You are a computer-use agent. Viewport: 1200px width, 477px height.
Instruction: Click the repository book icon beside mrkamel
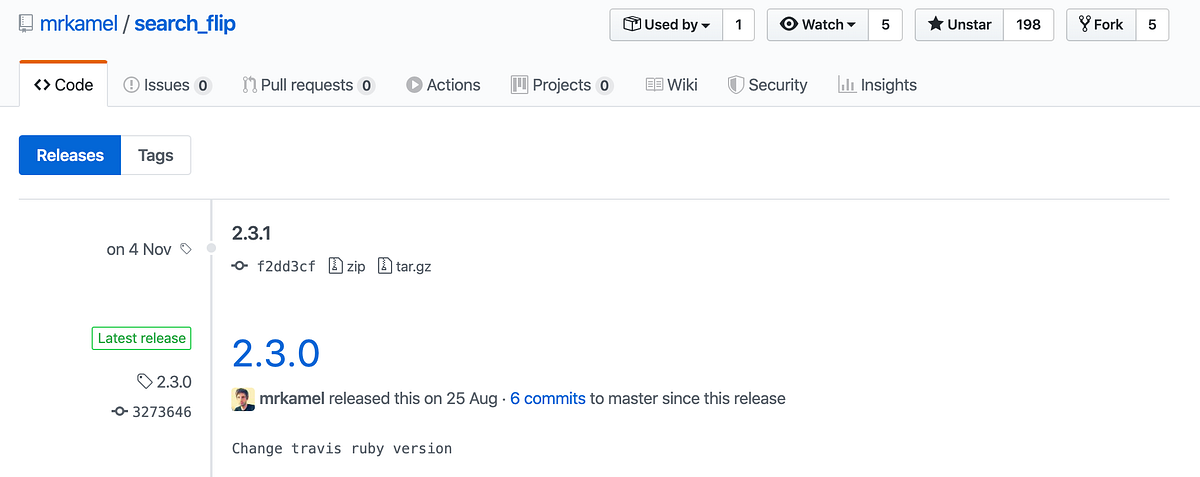pos(26,24)
